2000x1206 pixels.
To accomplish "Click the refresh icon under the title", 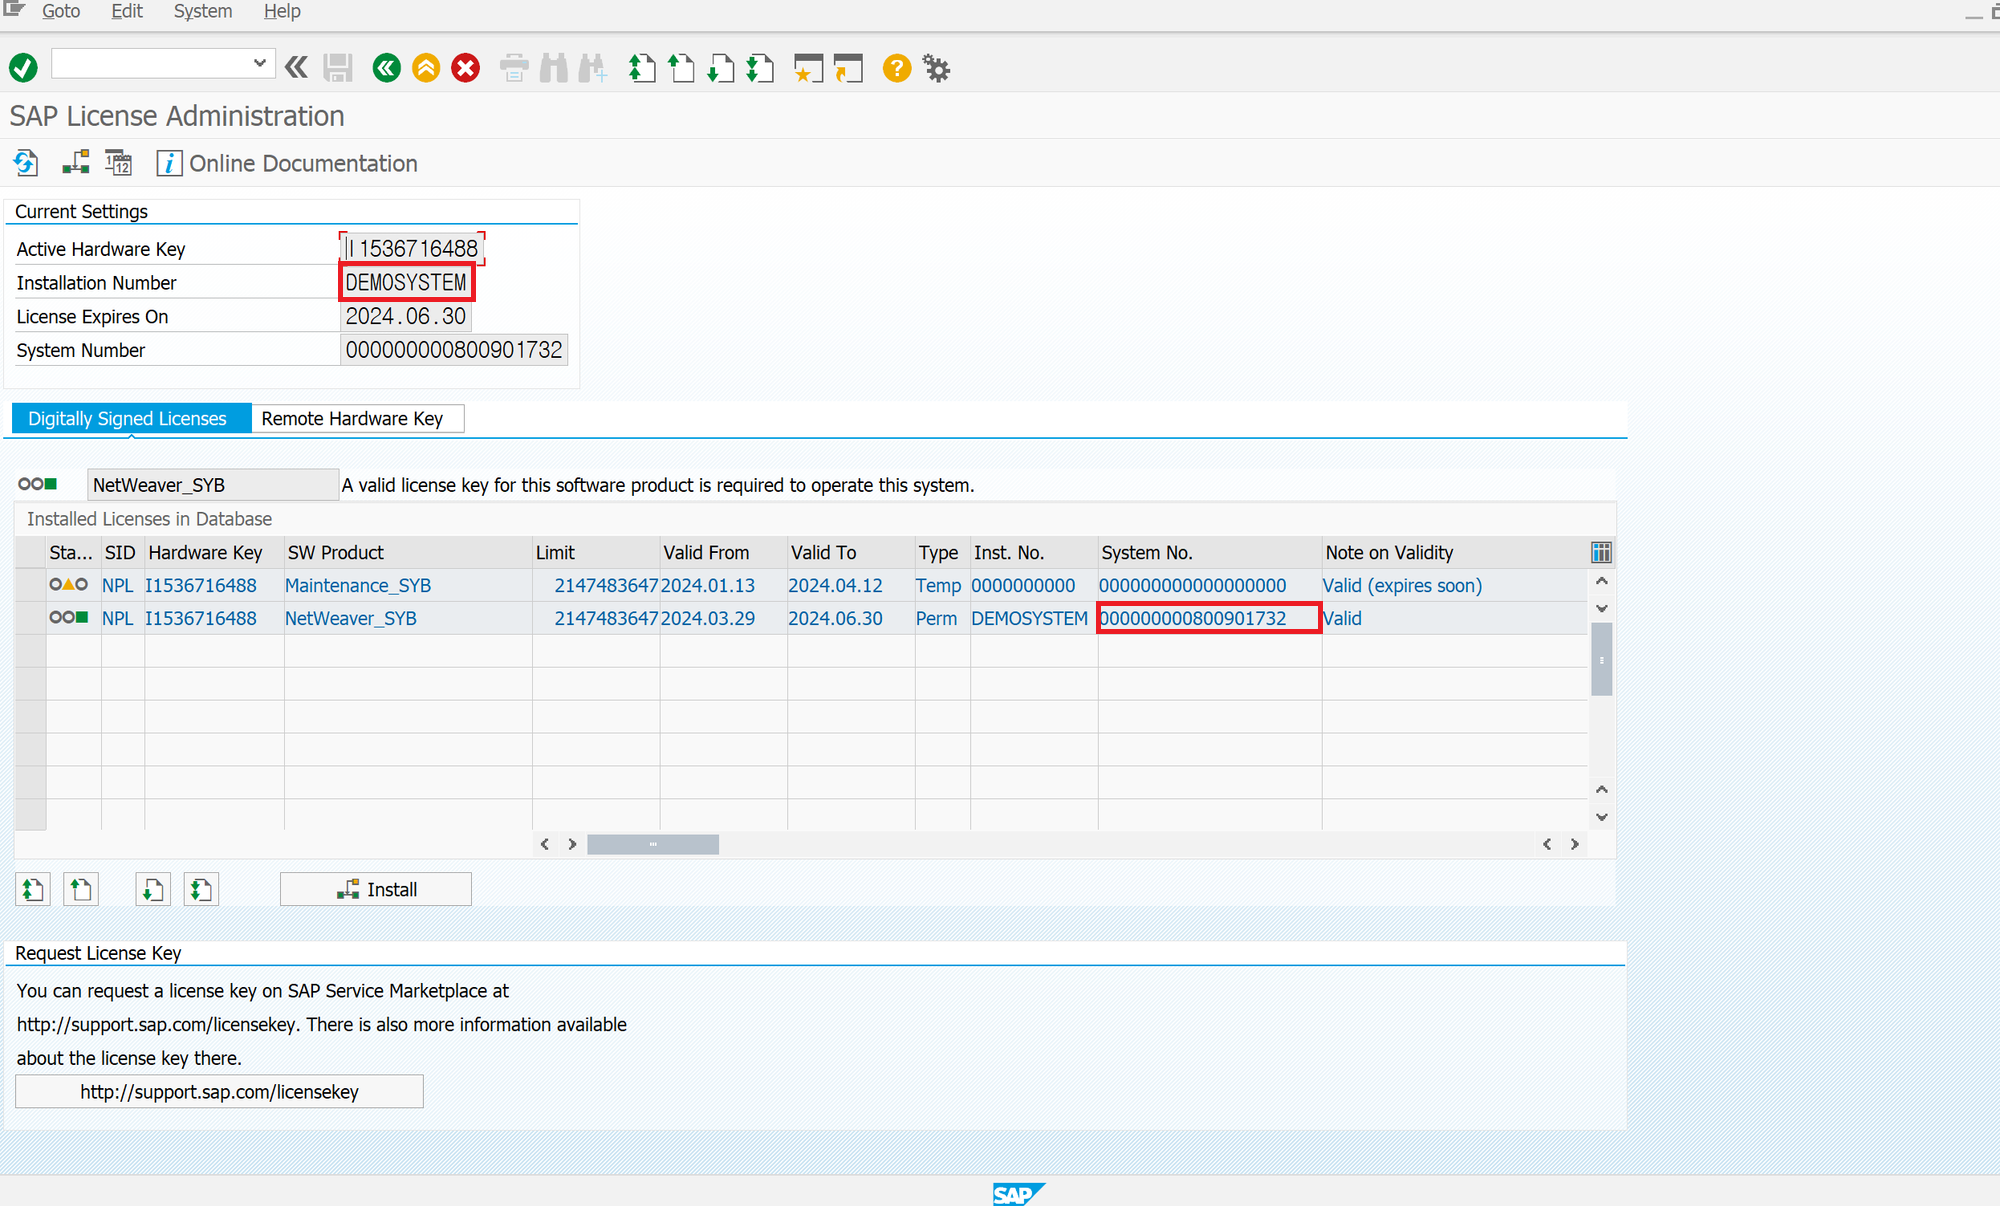I will pos(26,162).
